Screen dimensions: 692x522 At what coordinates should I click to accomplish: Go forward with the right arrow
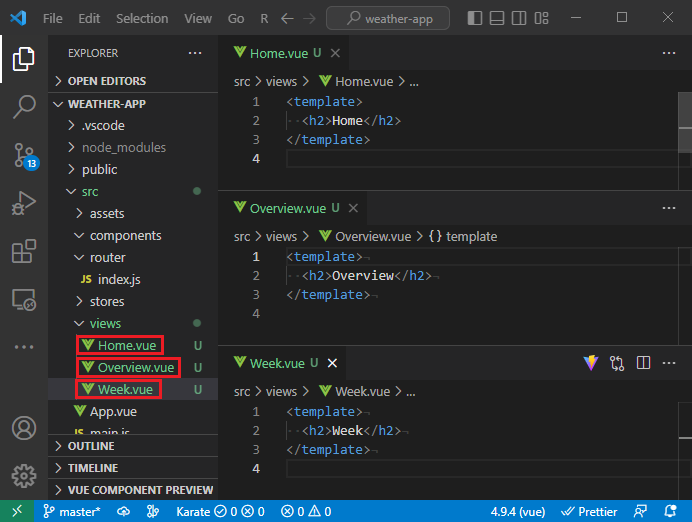click(309, 19)
